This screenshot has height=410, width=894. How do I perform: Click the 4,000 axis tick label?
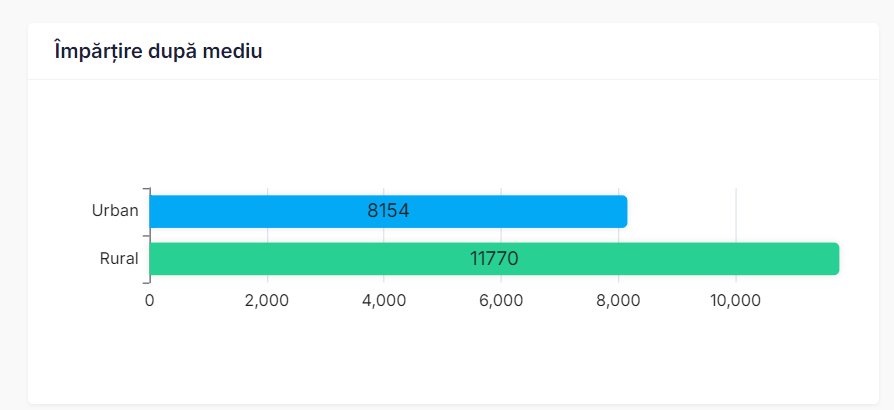click(384, 300)
